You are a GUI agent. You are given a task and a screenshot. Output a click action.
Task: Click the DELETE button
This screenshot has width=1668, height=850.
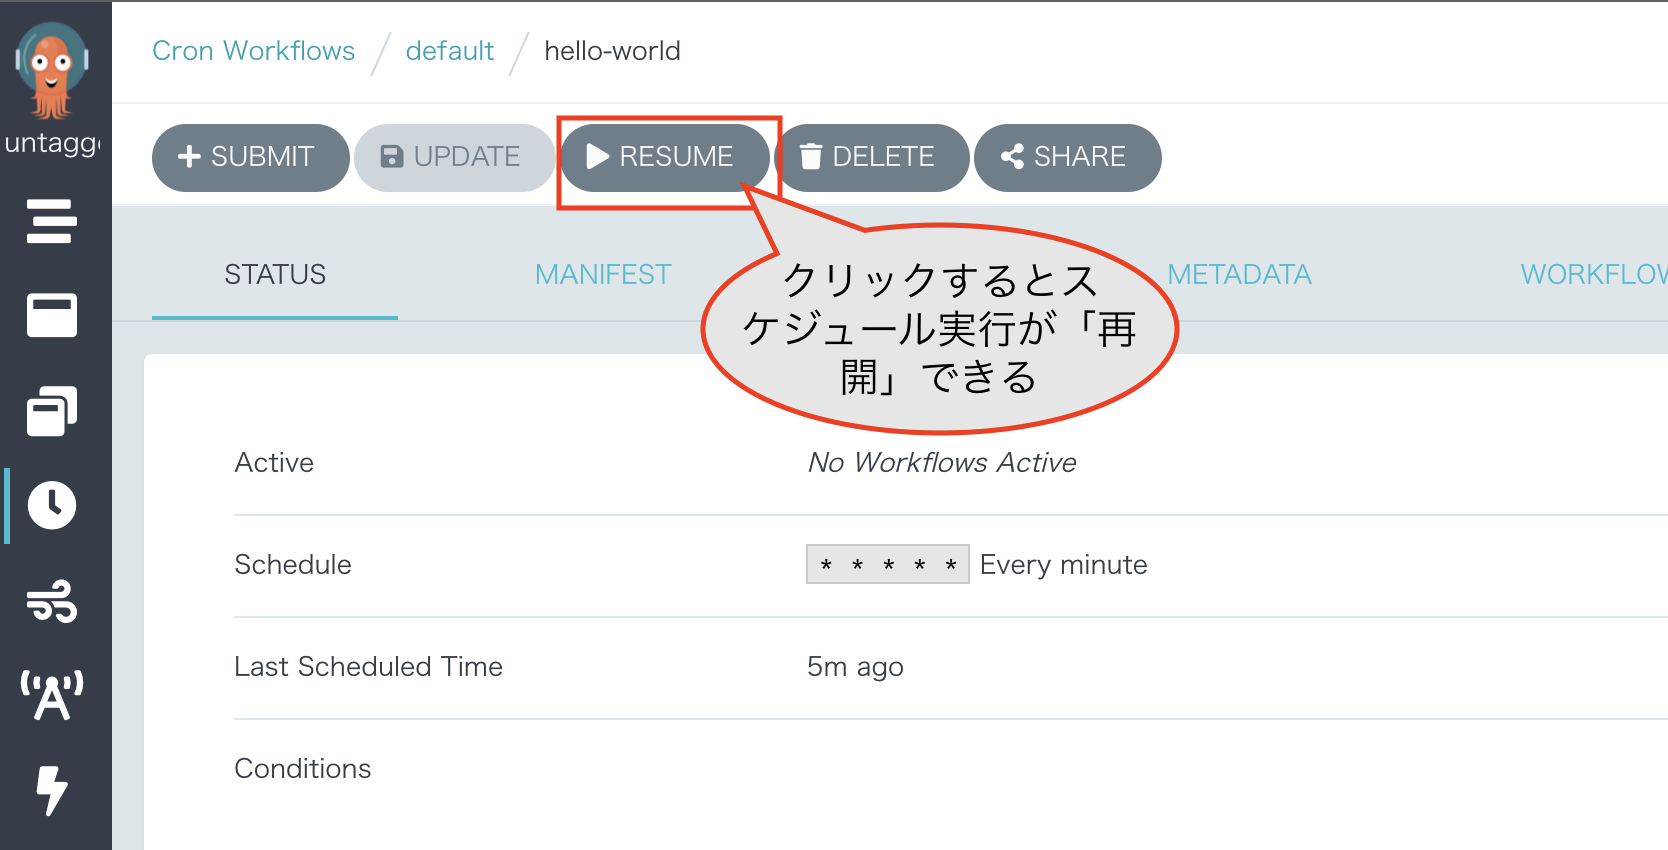(x=872, y=157)
